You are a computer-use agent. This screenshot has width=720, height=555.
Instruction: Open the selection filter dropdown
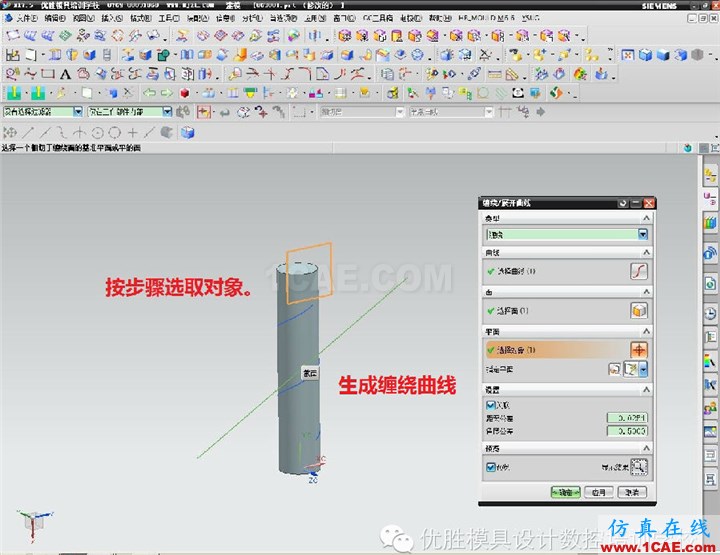pyautogui.click(x=78, y=112)
